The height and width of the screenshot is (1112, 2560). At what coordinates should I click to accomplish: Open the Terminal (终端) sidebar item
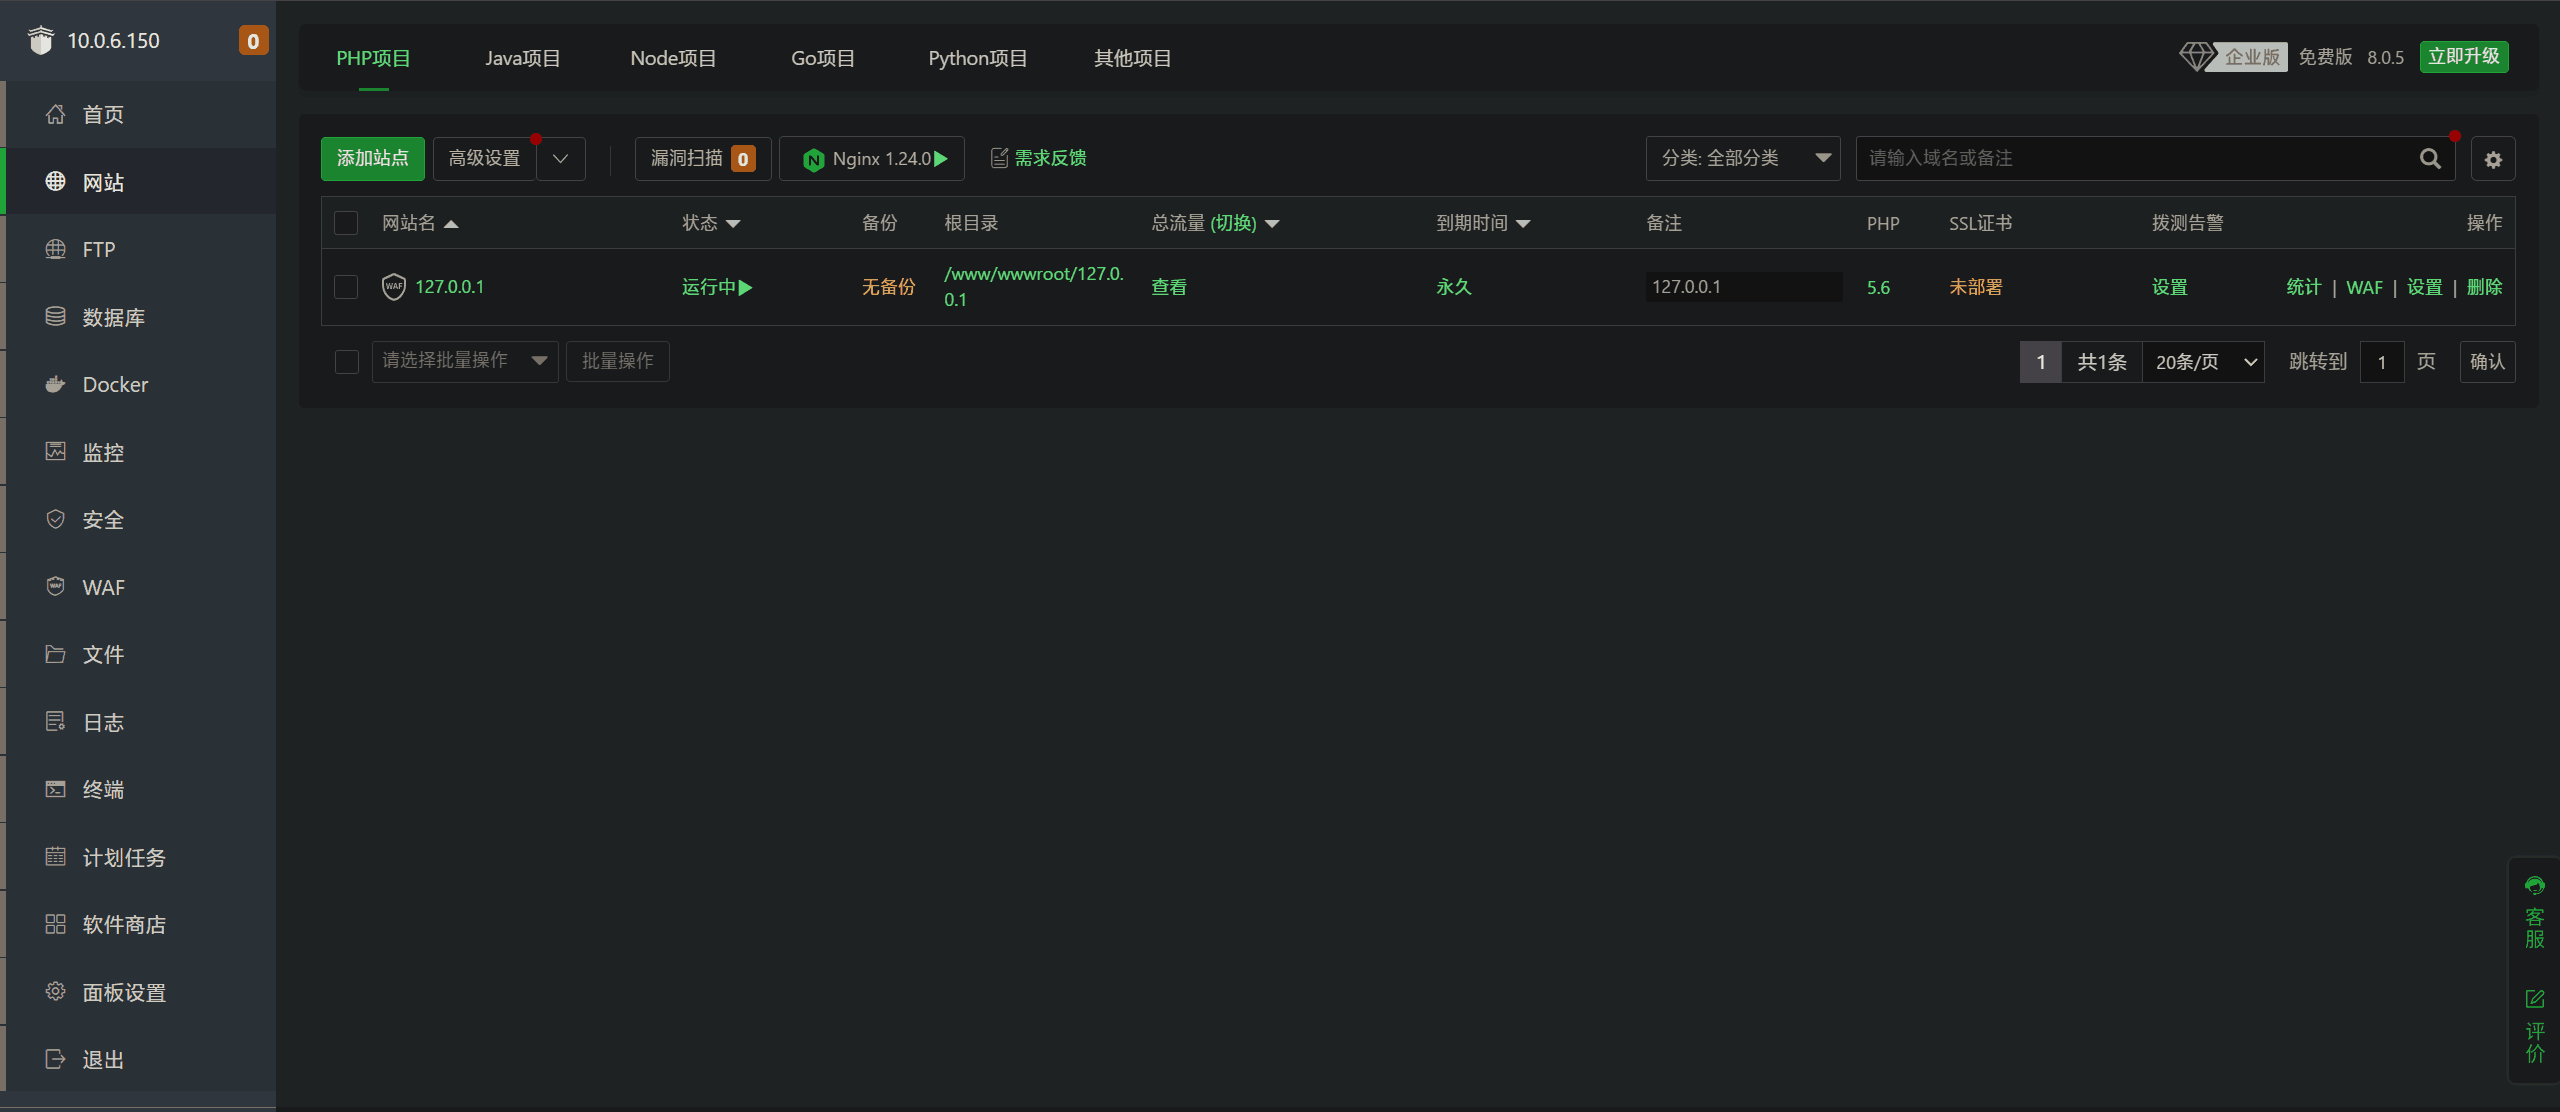(103, 790)
